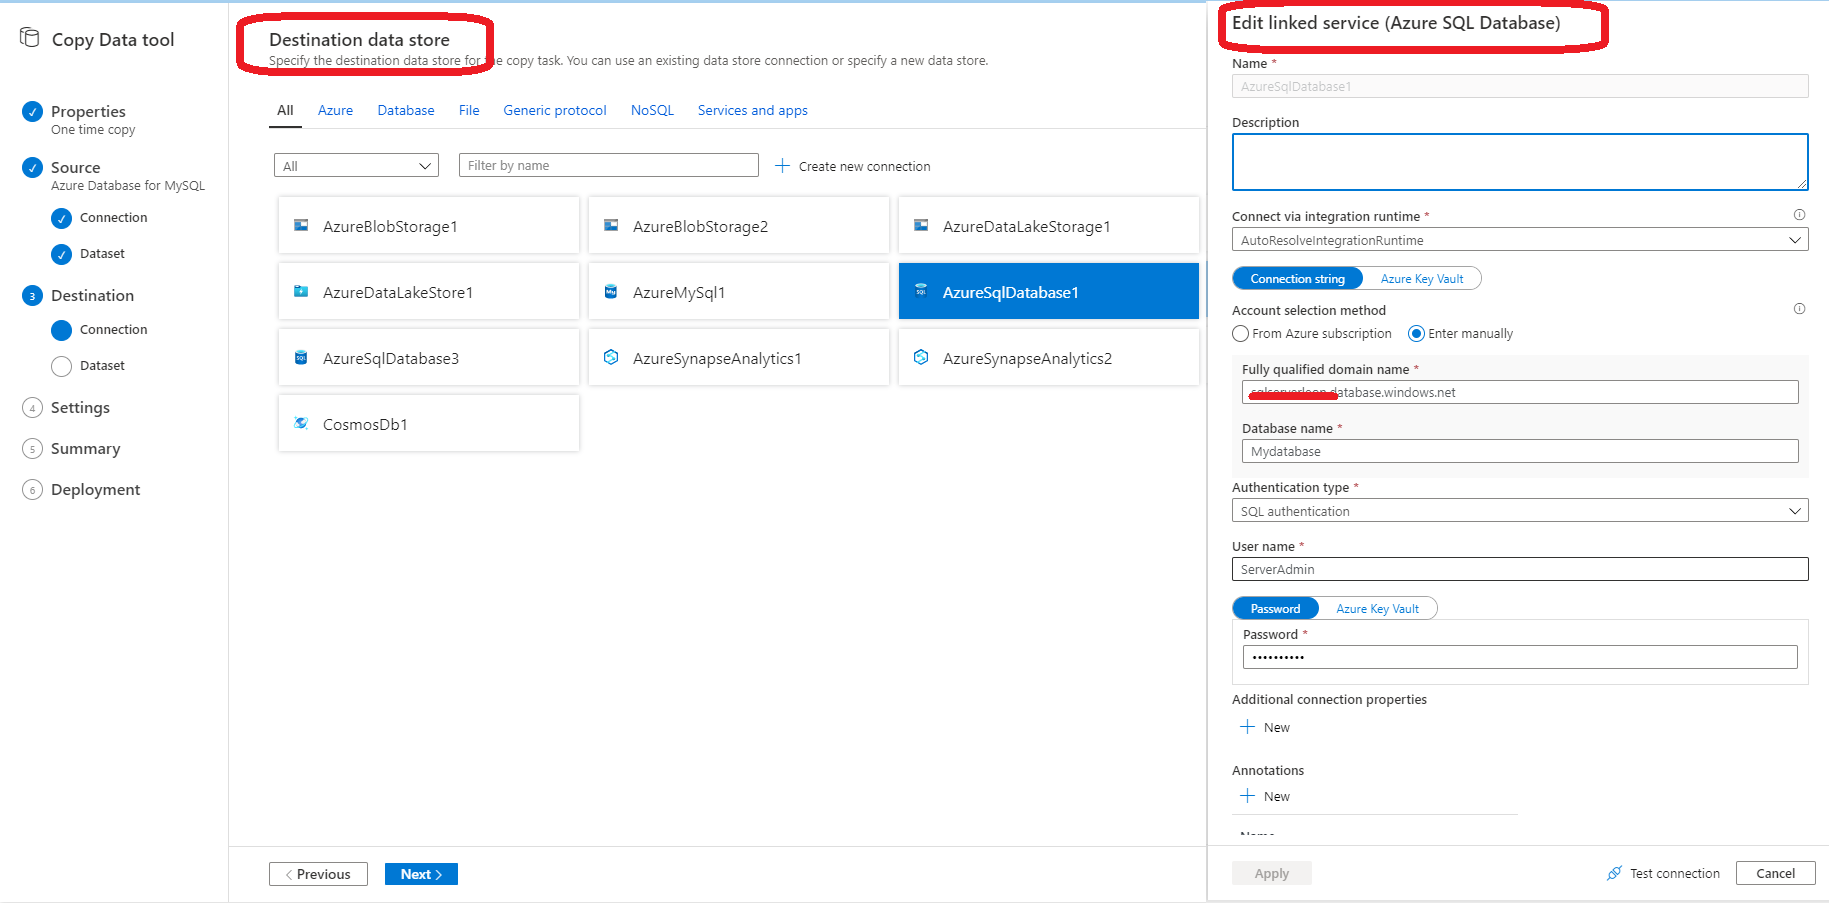Viewport: 1829px width, 903px height.
Task: Click the Previous button
Action: coord(318,874)
